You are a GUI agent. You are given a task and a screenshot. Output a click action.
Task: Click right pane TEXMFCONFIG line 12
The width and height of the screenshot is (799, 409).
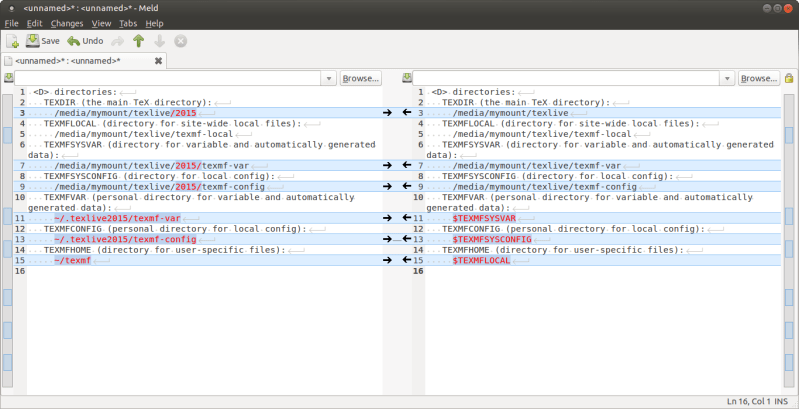[573, 229]
